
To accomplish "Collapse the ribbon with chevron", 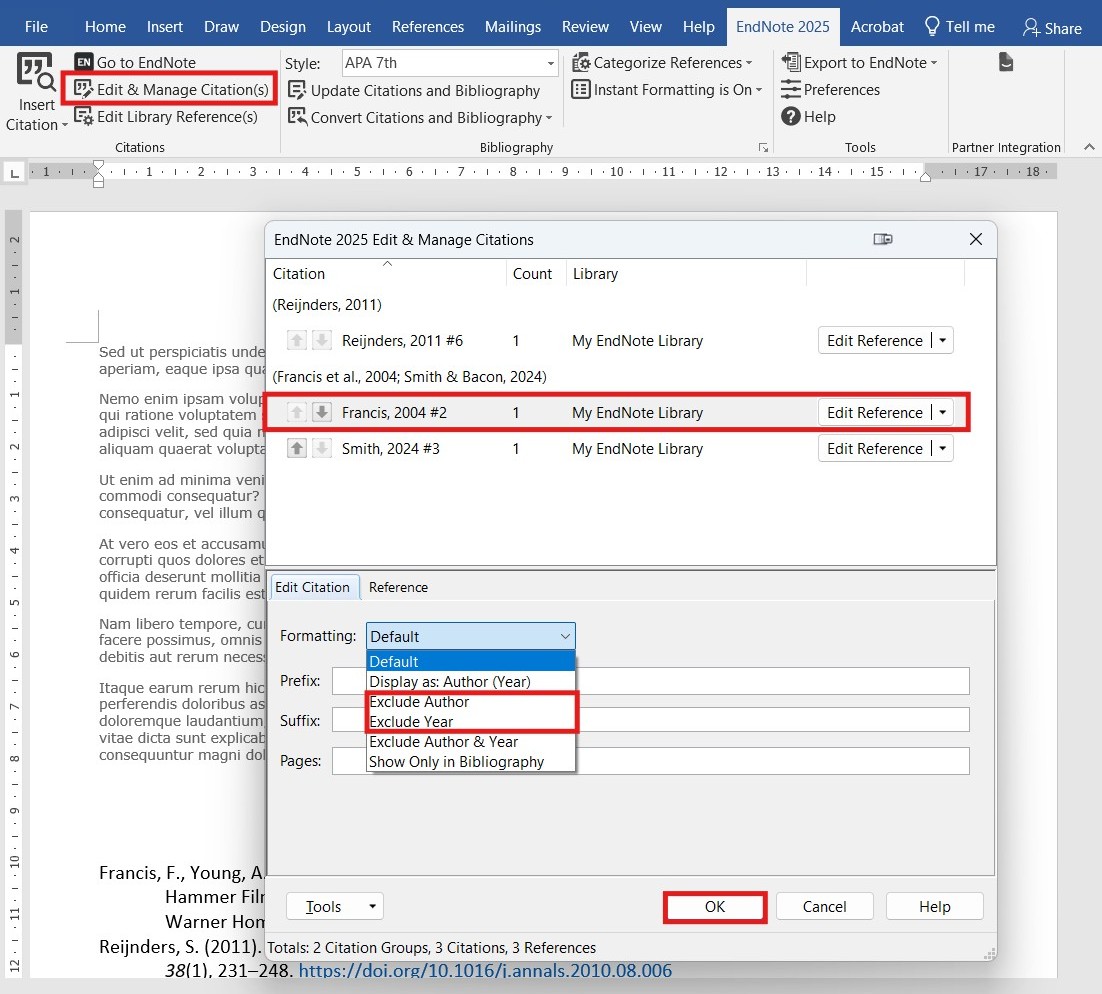I will [x=1089, y=147].
